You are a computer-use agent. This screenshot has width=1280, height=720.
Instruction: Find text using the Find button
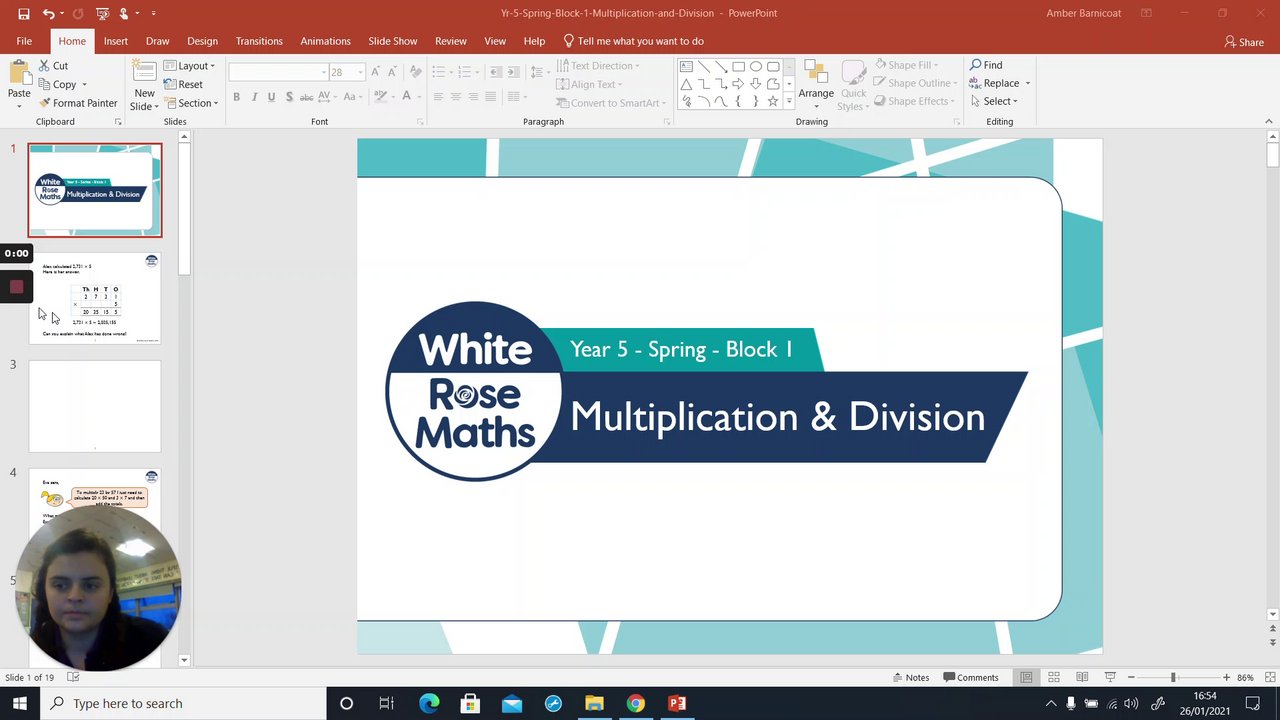pos(986,66)
